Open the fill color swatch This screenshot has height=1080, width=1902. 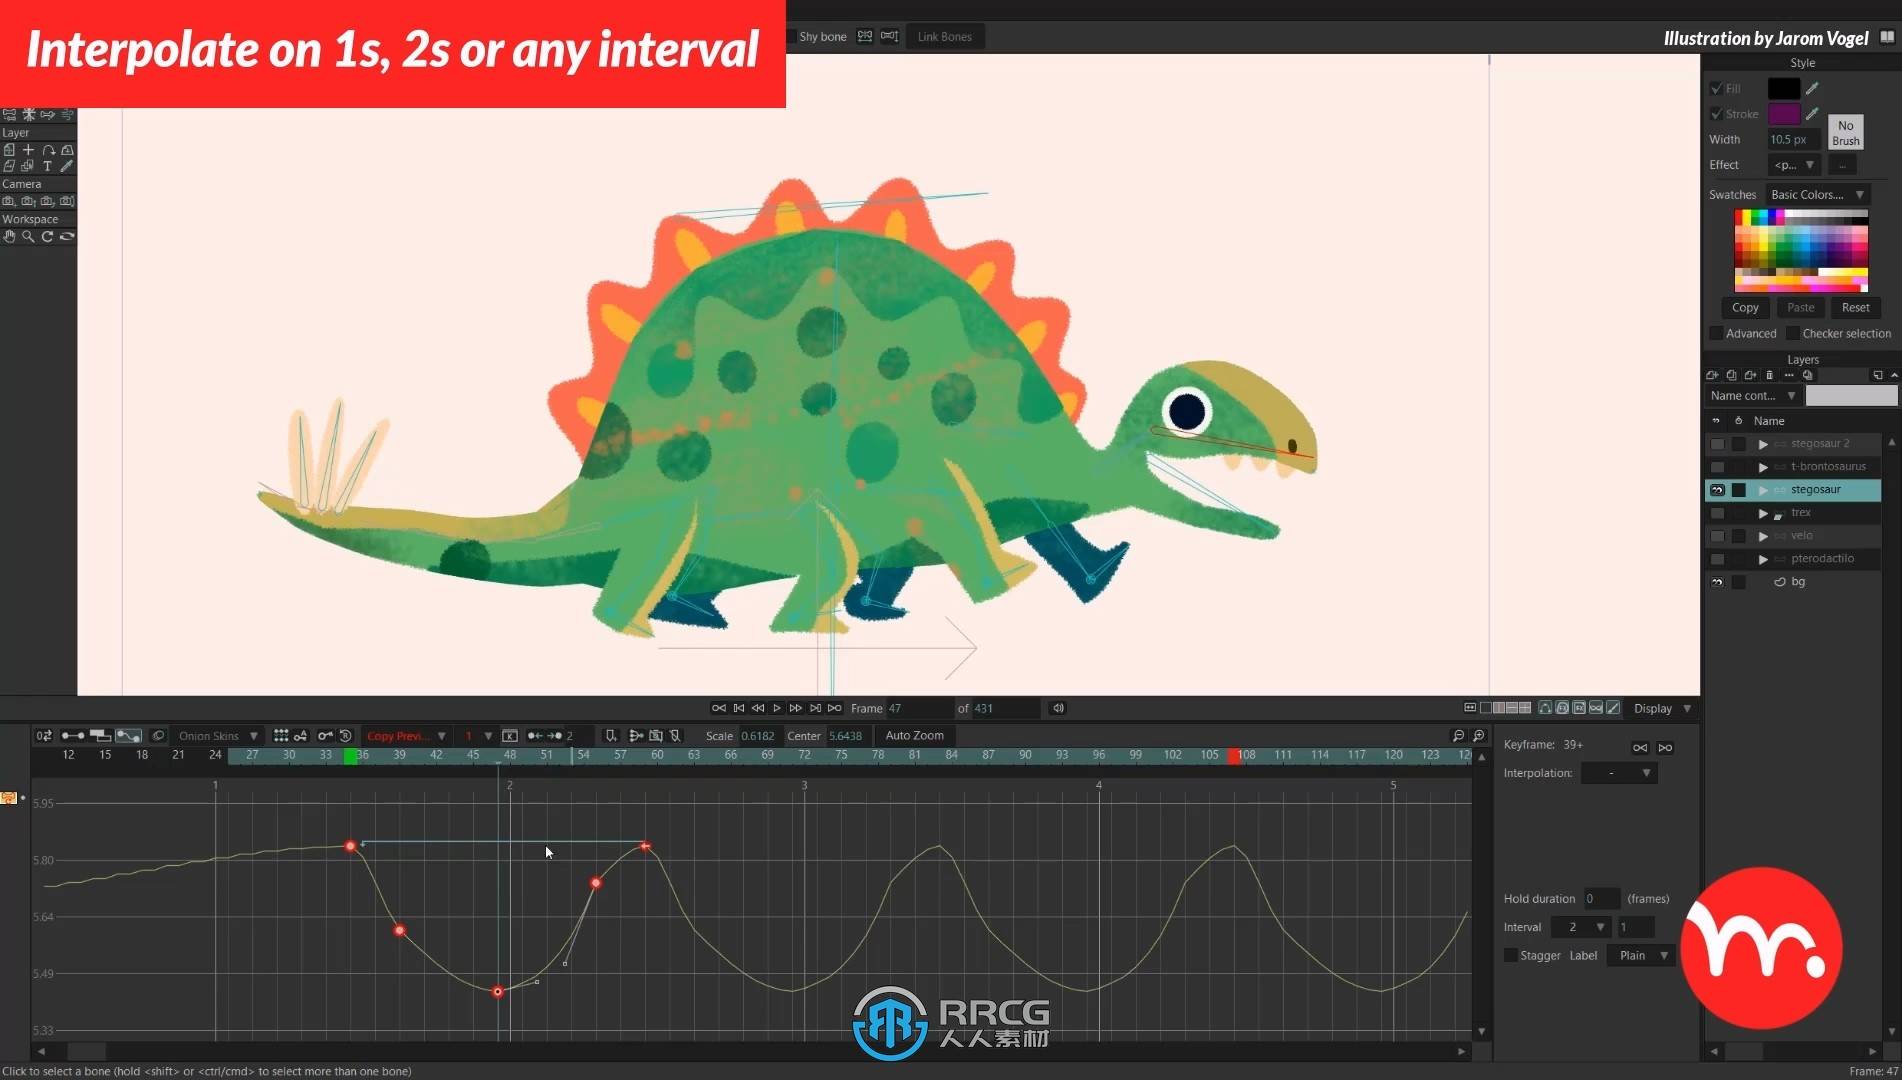1783,88
